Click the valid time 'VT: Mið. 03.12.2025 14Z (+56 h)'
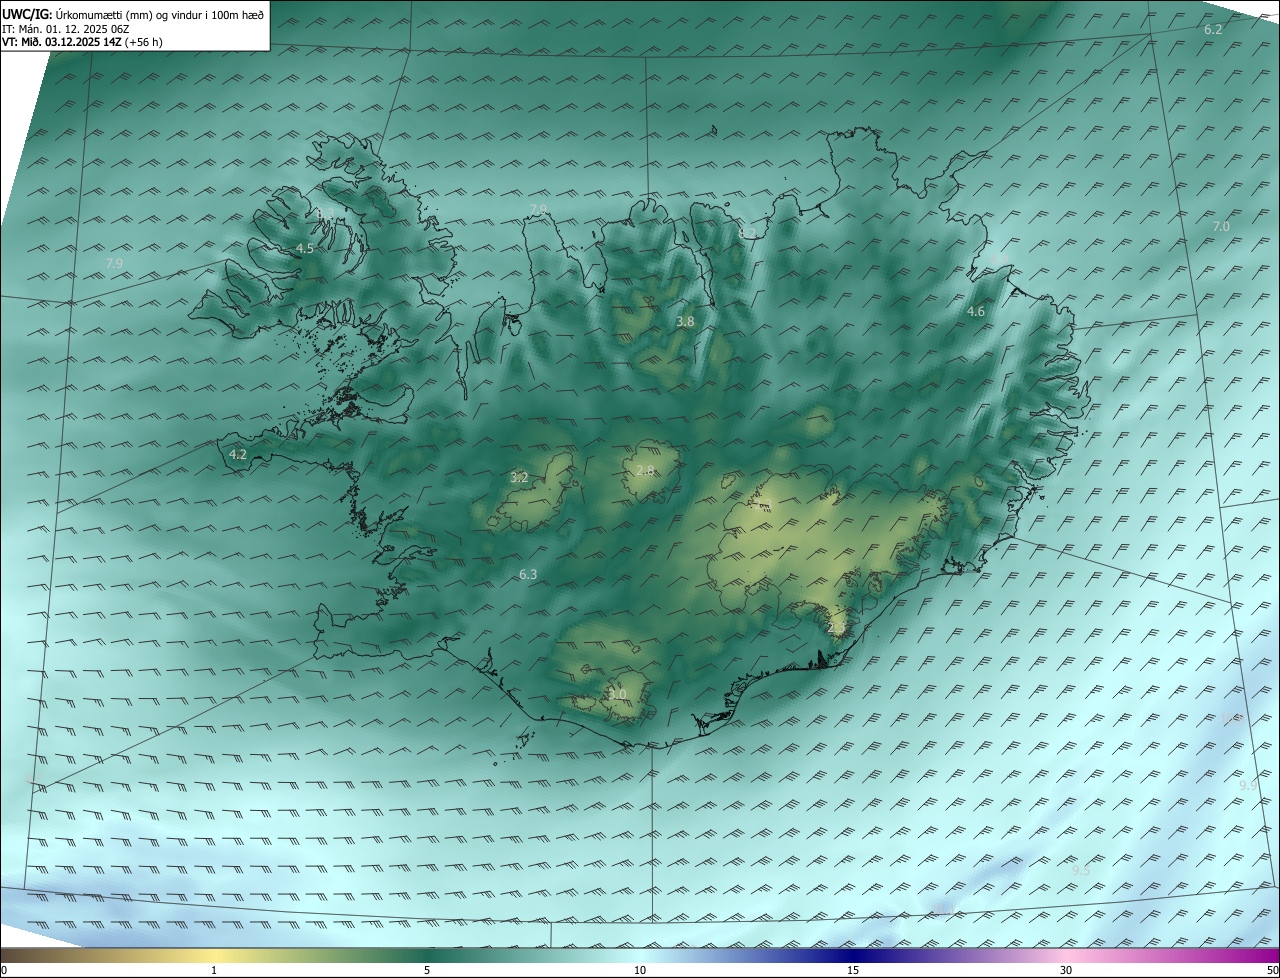 82,43
